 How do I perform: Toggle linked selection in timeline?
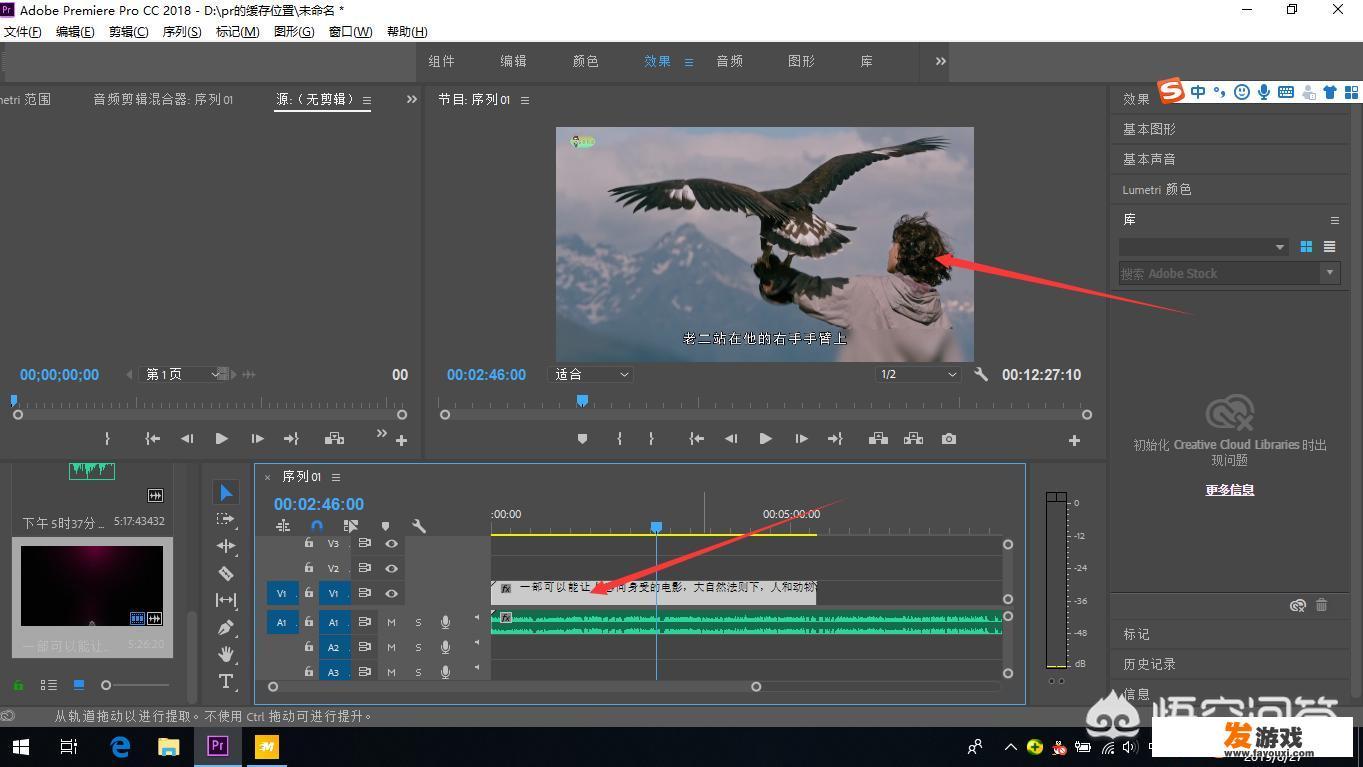click(x=351, y=526)
